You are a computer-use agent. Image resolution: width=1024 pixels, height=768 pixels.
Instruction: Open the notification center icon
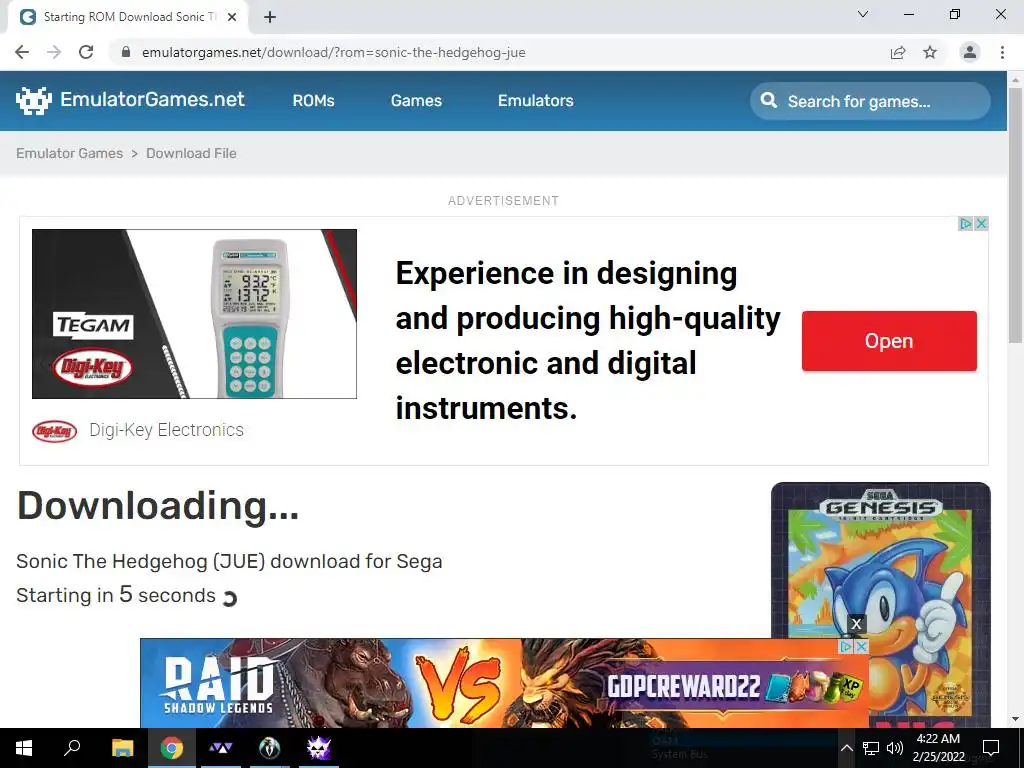991,748
